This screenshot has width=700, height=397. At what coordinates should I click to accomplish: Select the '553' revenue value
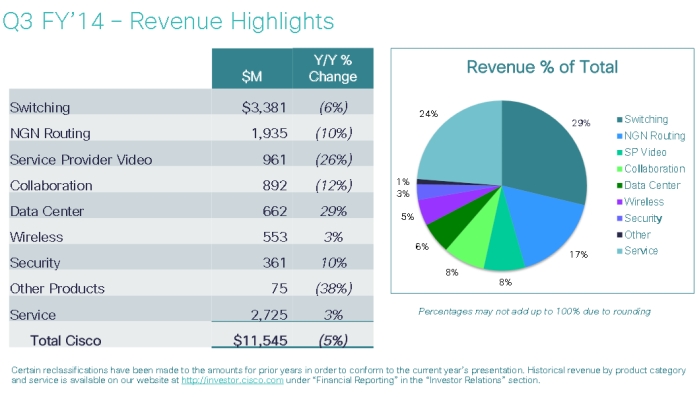(x=275, y=237)
